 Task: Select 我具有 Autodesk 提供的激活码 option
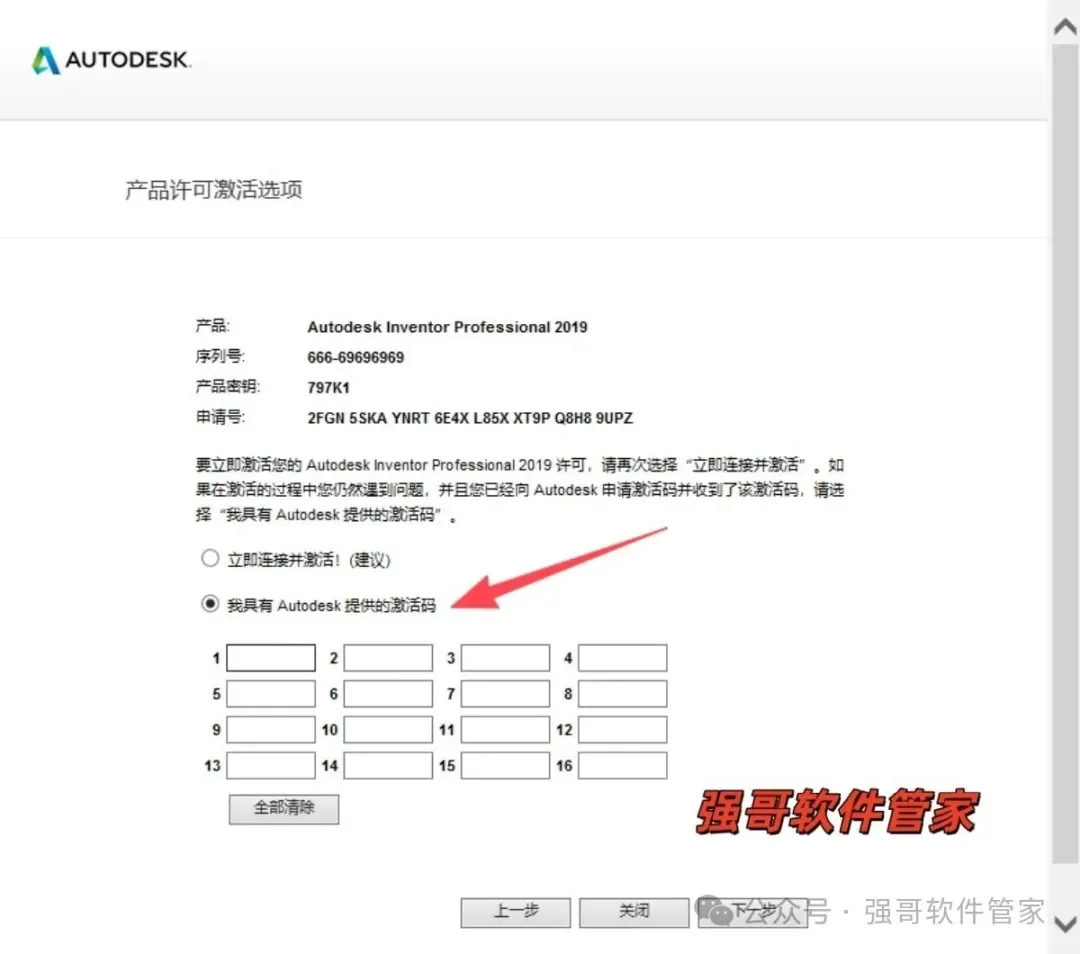point(210,604)
